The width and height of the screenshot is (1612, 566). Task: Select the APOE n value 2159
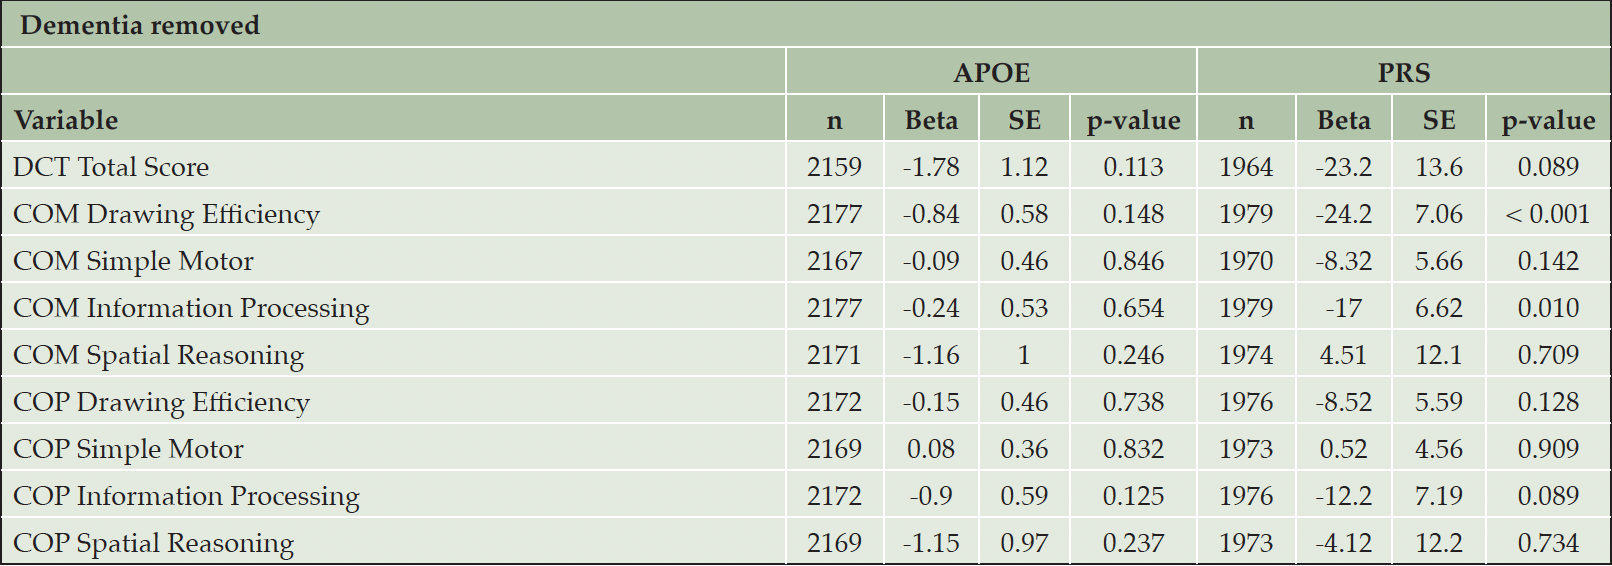(834, 167)
